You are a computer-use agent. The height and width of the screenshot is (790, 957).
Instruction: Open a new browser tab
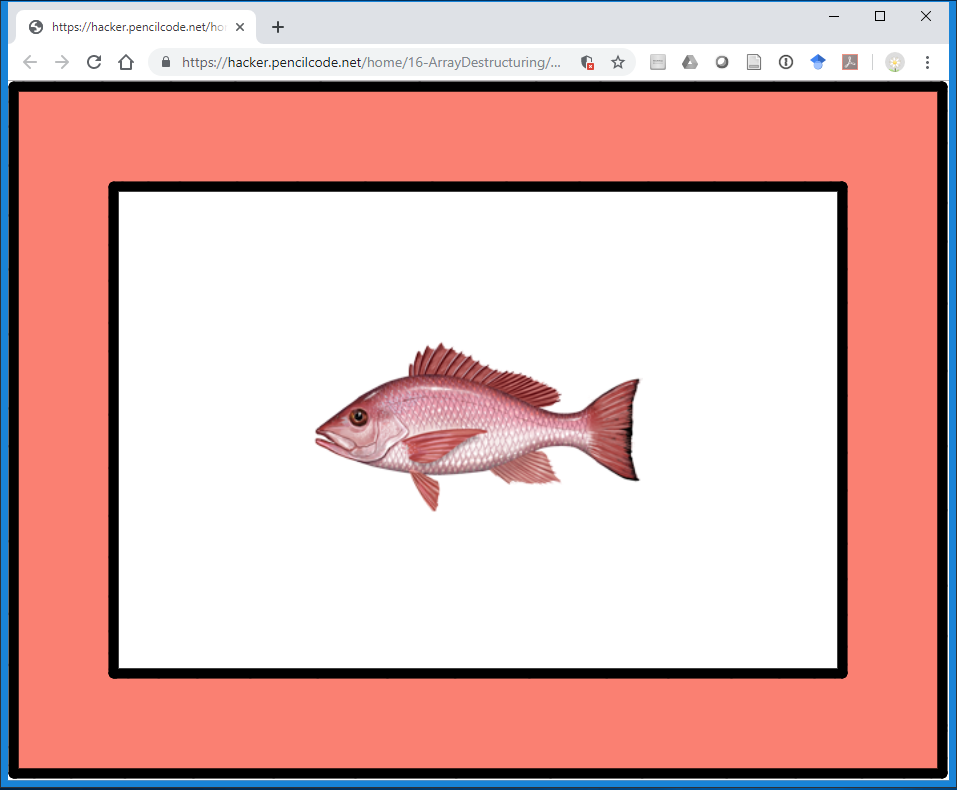tap(278, 27)
